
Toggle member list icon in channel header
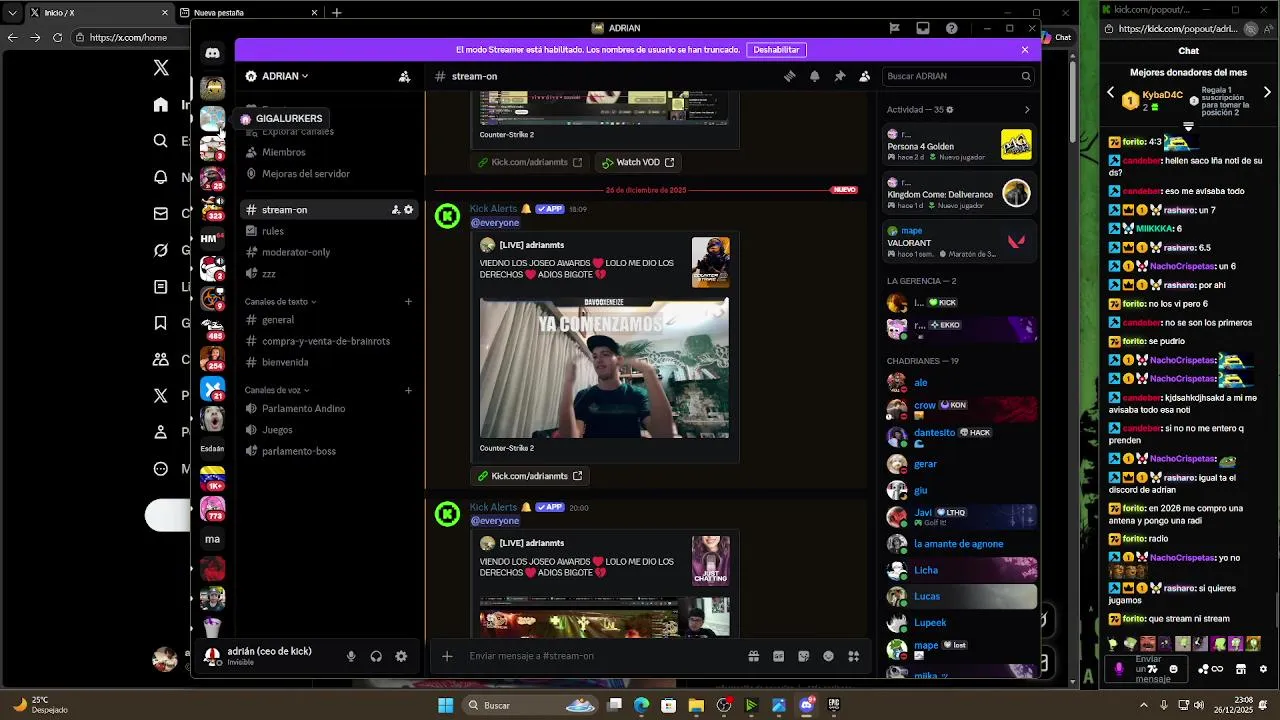coord(864,76)
